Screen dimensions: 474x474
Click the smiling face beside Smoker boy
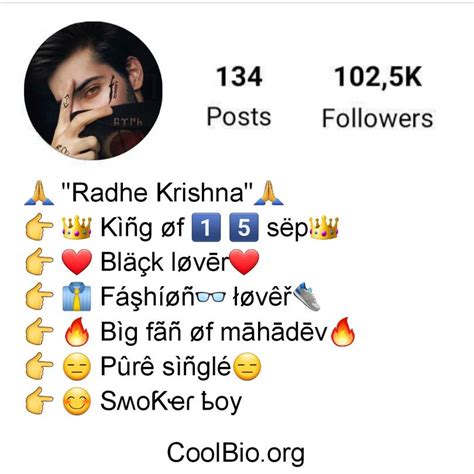(x=77, y=401)
